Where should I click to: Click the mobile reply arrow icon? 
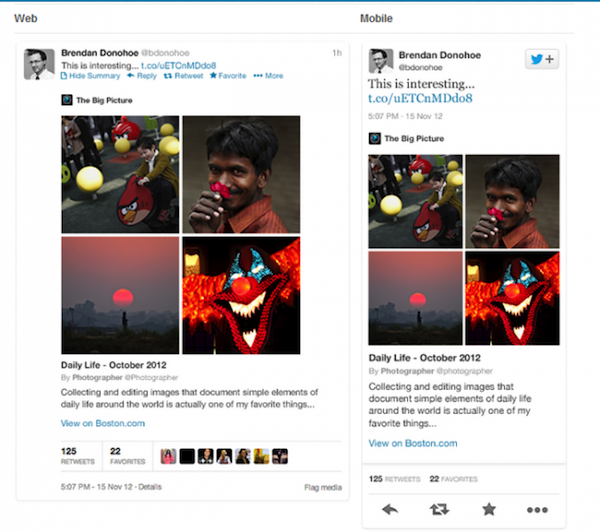point(390,509)
